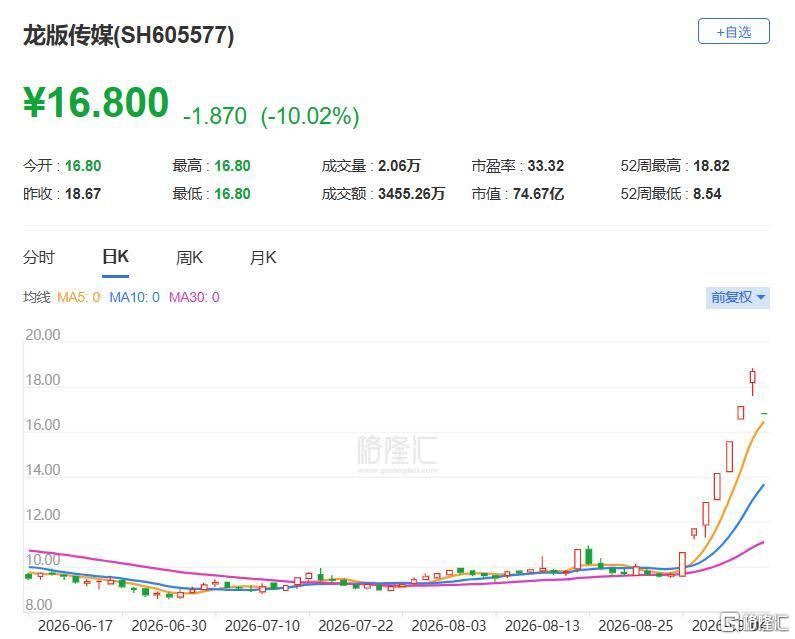Select the 日K chart tab
The width and height of the screenshot is (795, 639).
(115, 257)
